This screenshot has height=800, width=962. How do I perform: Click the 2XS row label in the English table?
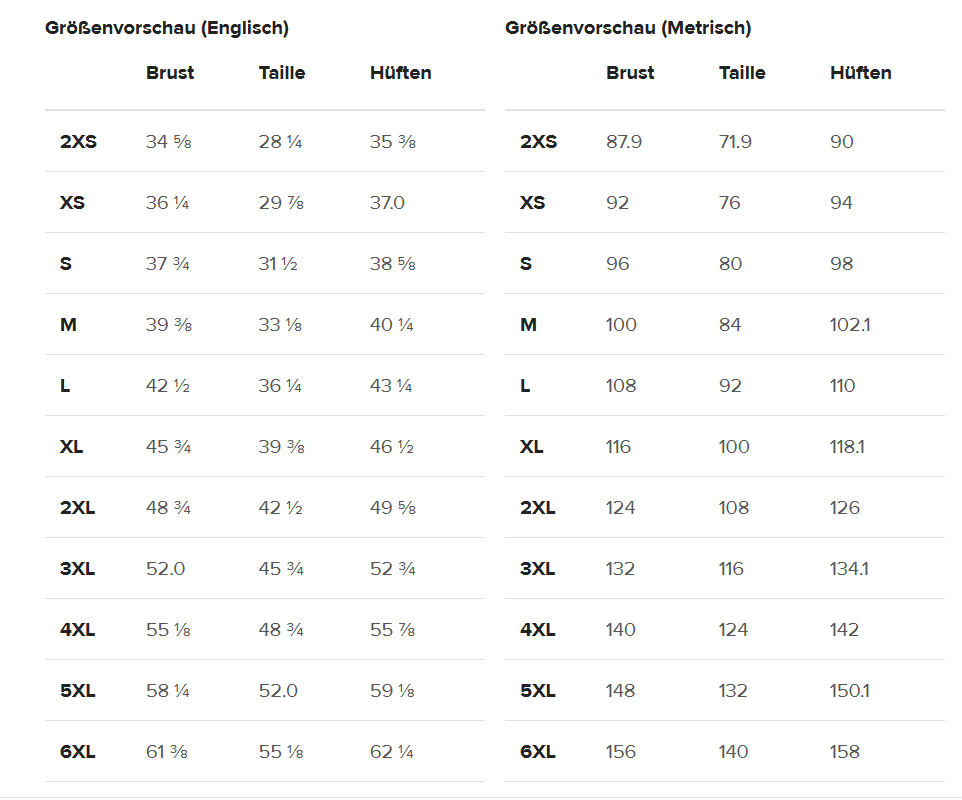(78, 142)
